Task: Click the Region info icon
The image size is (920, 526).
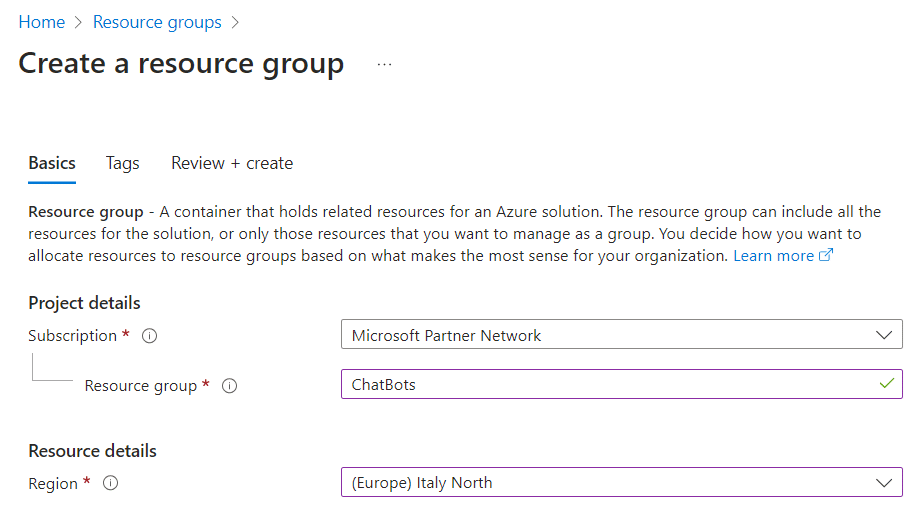Action: coord(110,483)
